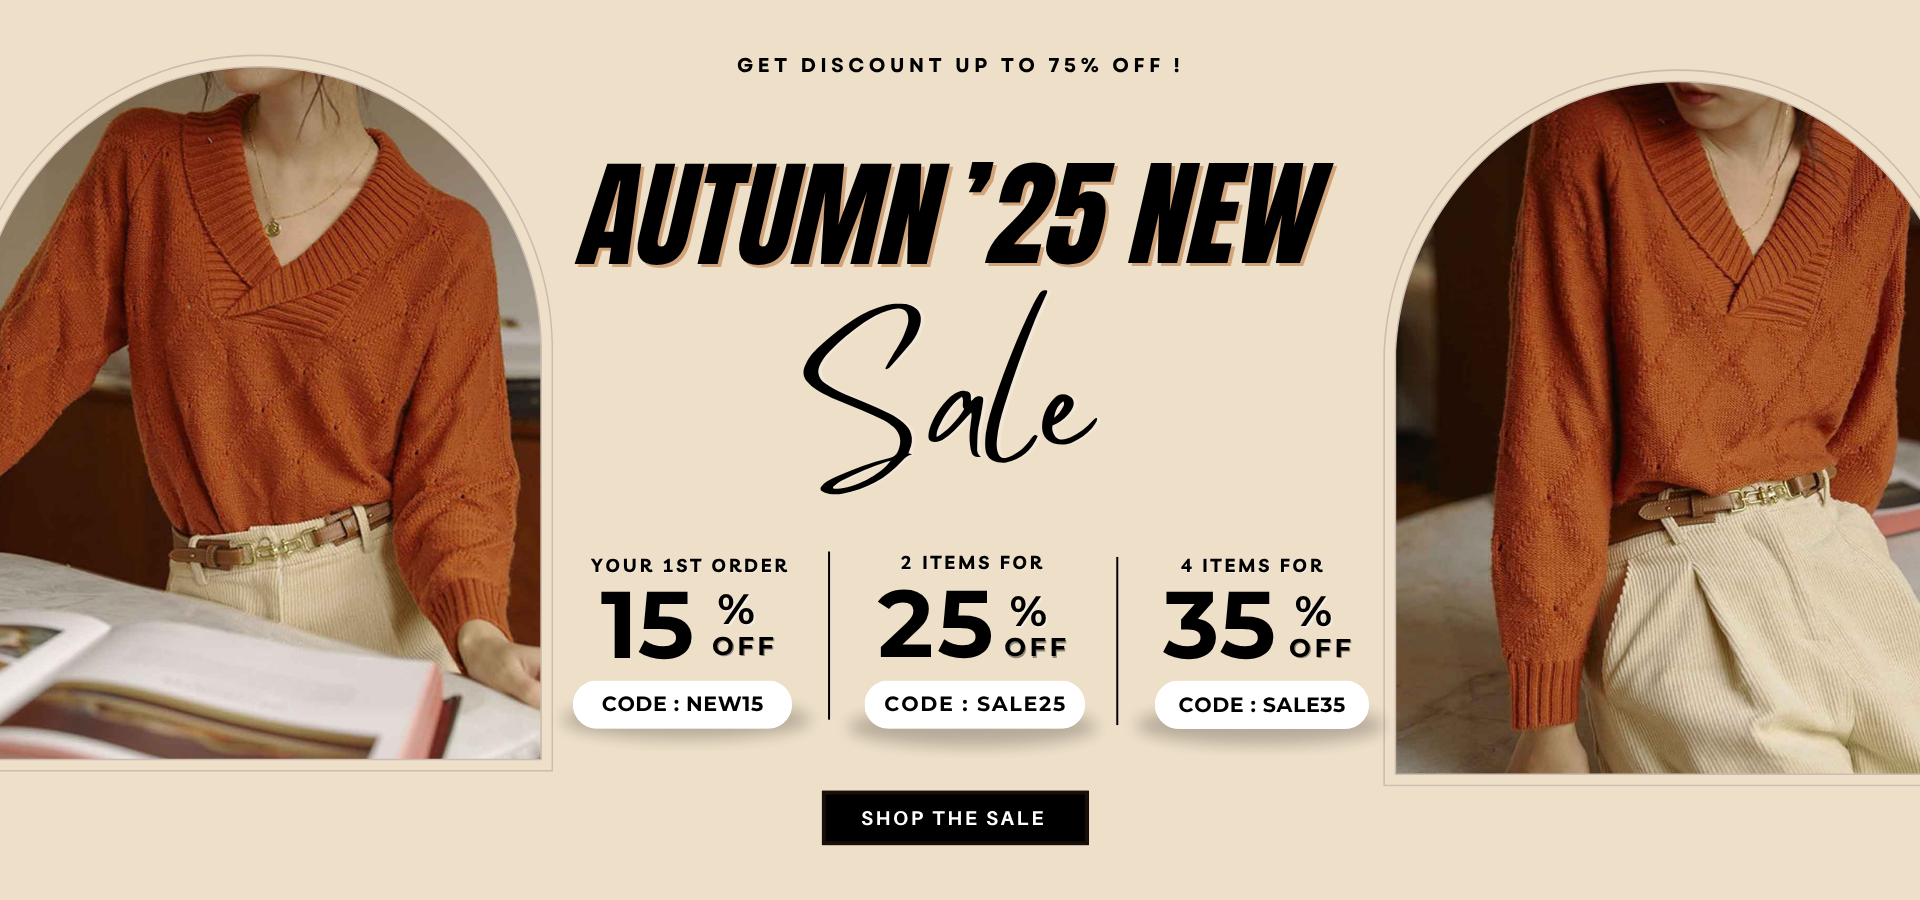This screenshot has width=1920, height=900.
Task: Click the YOUR 1ST ORDER label
Action: point(690,566)
